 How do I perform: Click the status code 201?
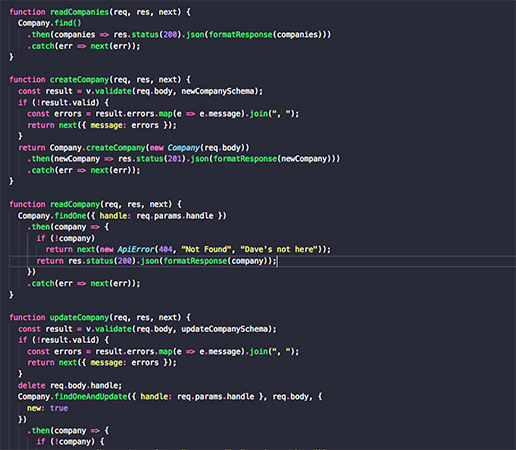175,159
